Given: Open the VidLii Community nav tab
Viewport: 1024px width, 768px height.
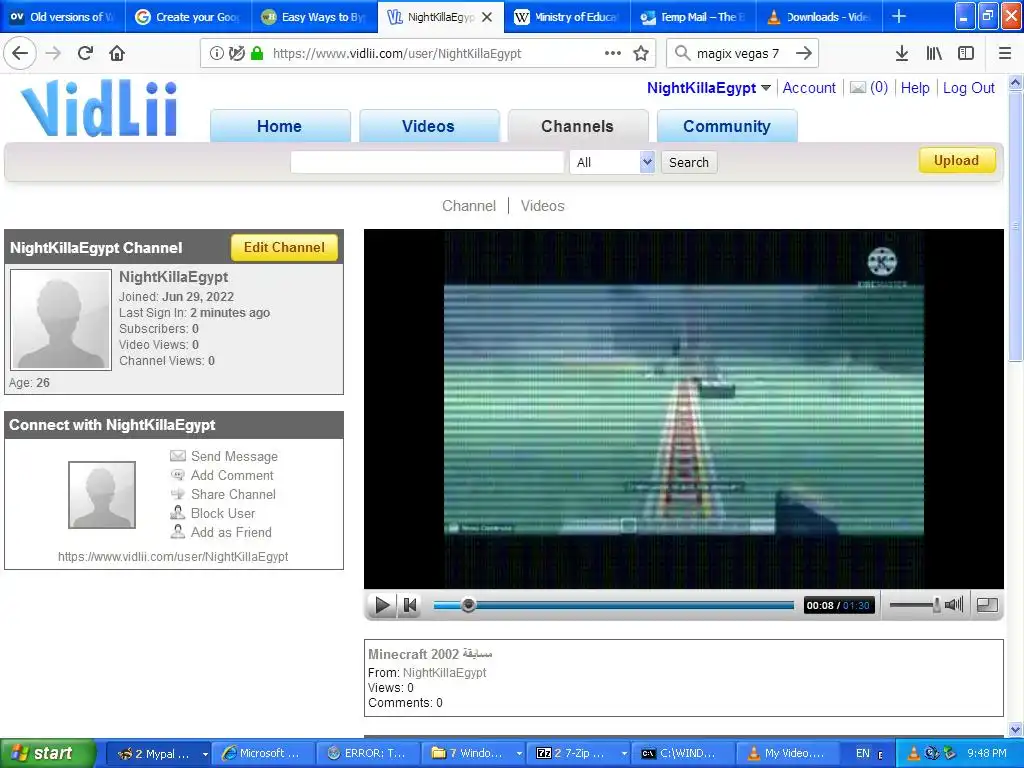Looking at the screenshot, I should [727, 126].
